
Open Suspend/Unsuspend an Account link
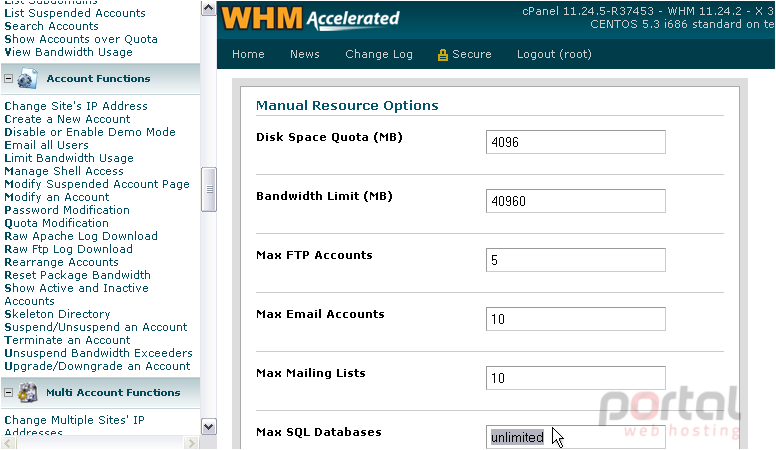point(96,327)
